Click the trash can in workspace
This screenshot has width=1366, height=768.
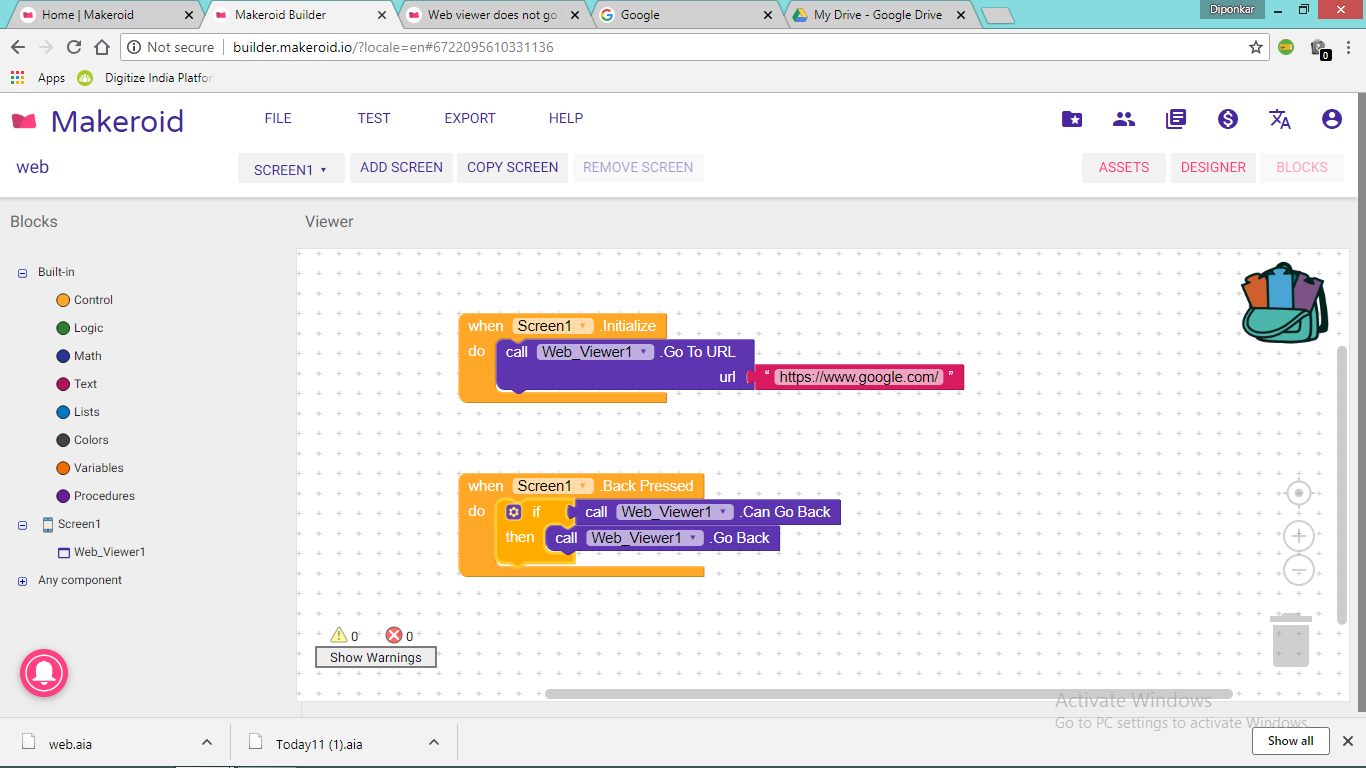pyautogui.click(x=1290, y=640)
